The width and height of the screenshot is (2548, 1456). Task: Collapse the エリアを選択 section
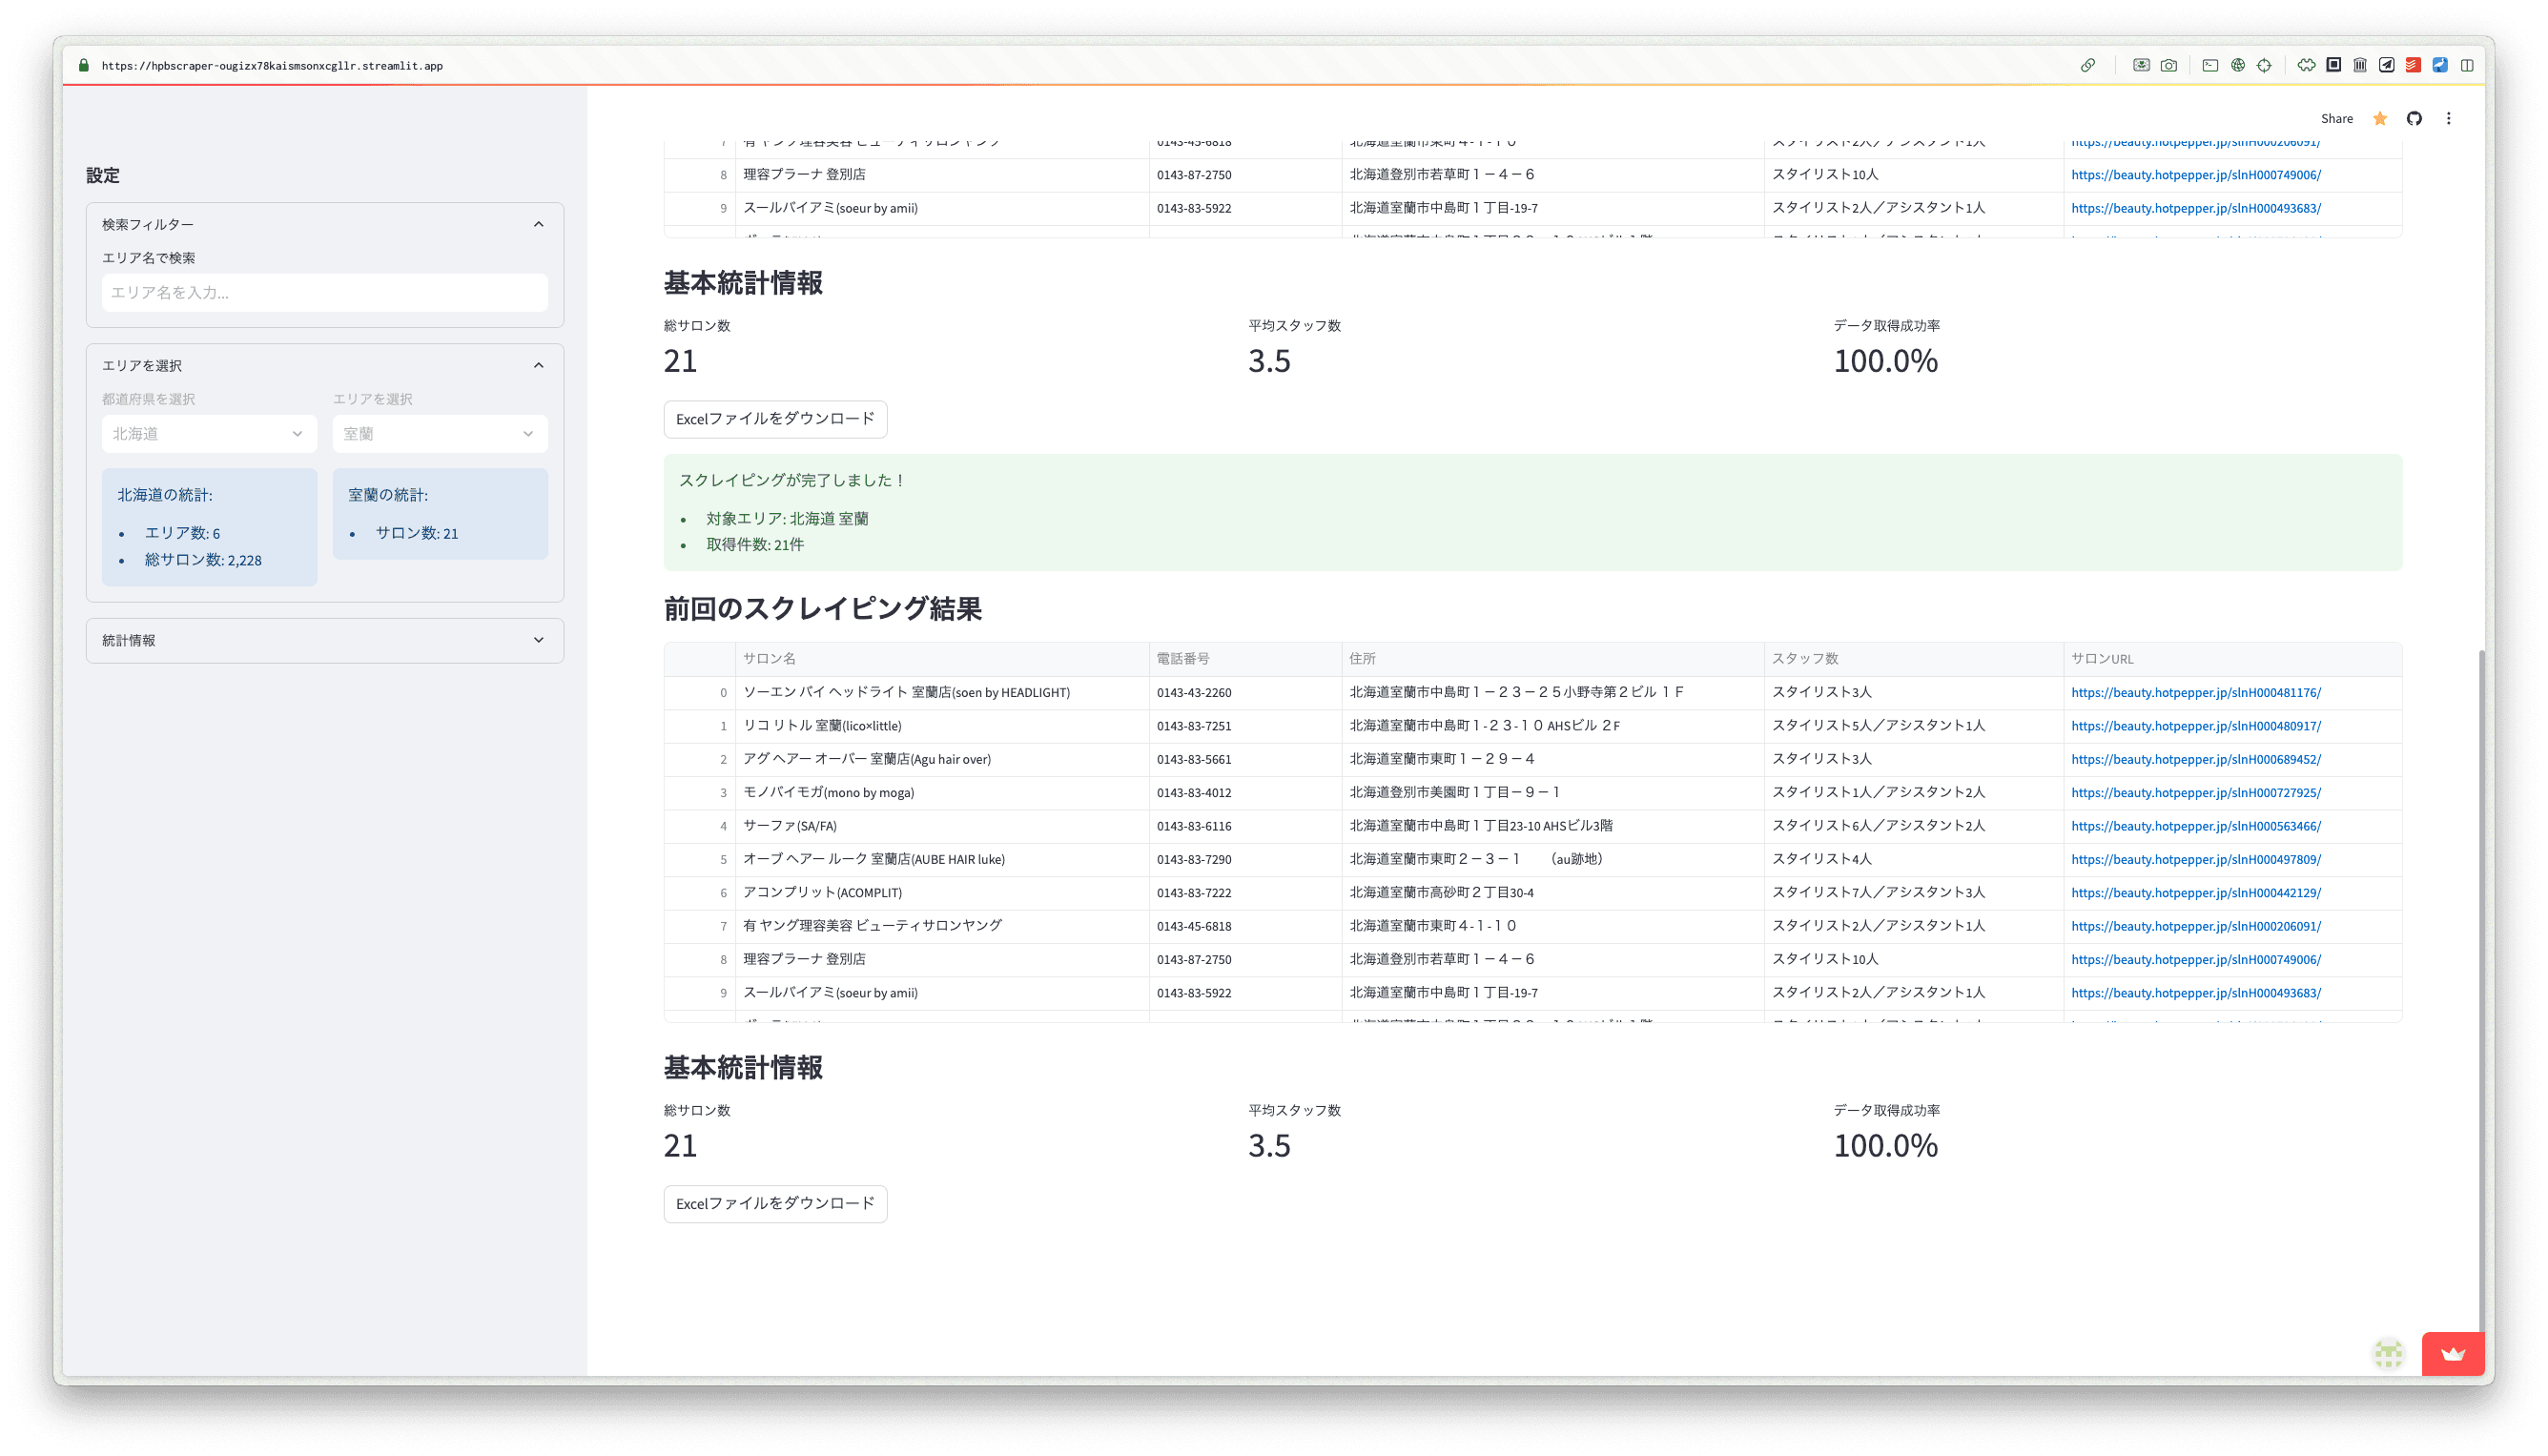[x=325, y=365]
